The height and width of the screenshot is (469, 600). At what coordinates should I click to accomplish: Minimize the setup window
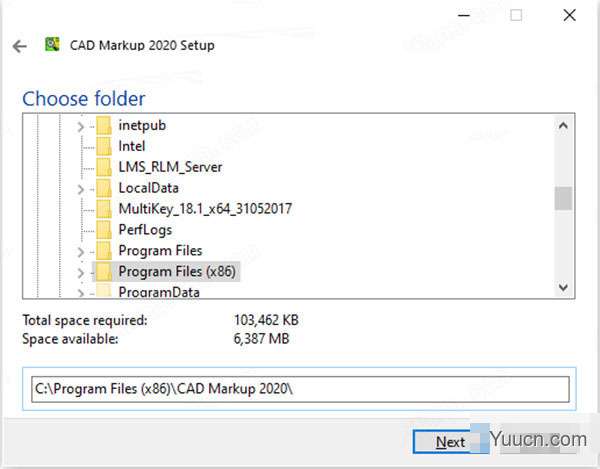pos(464,15)
